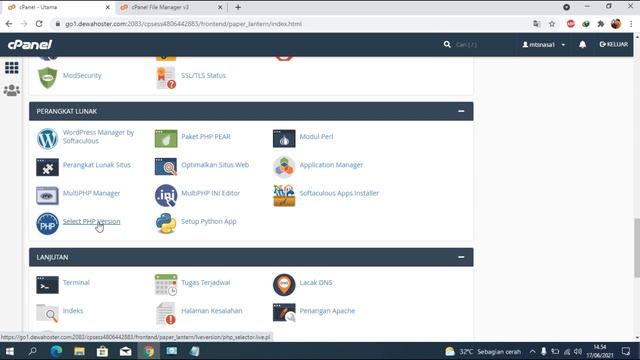The image size is (640, 360).
Task: Open the notifications bell icon
Action: 582,44
